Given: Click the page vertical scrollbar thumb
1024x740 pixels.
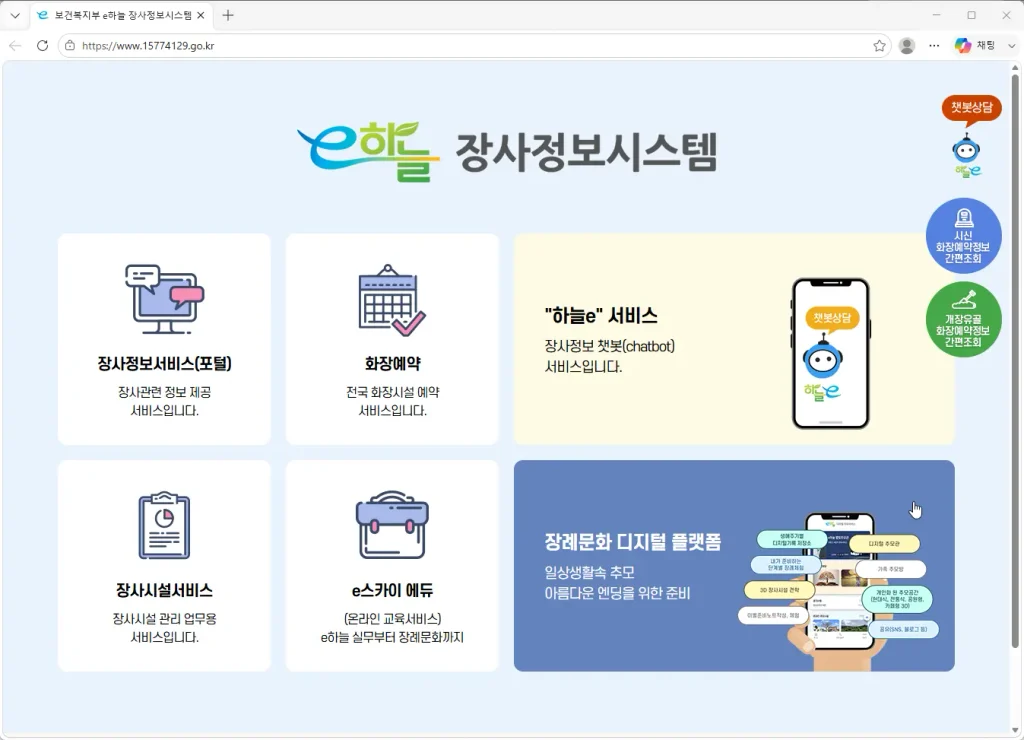Looking at the screenshot, I should [x=1015, y=359].
